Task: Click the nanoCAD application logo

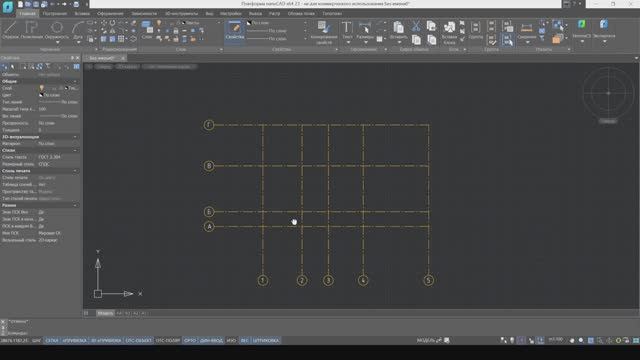Action: [7, 7]
